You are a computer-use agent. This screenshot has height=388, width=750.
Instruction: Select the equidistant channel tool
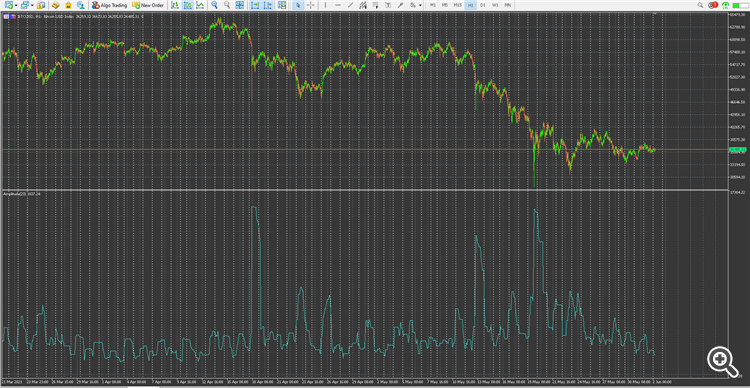pyautogui.click(x=363, y=5)
